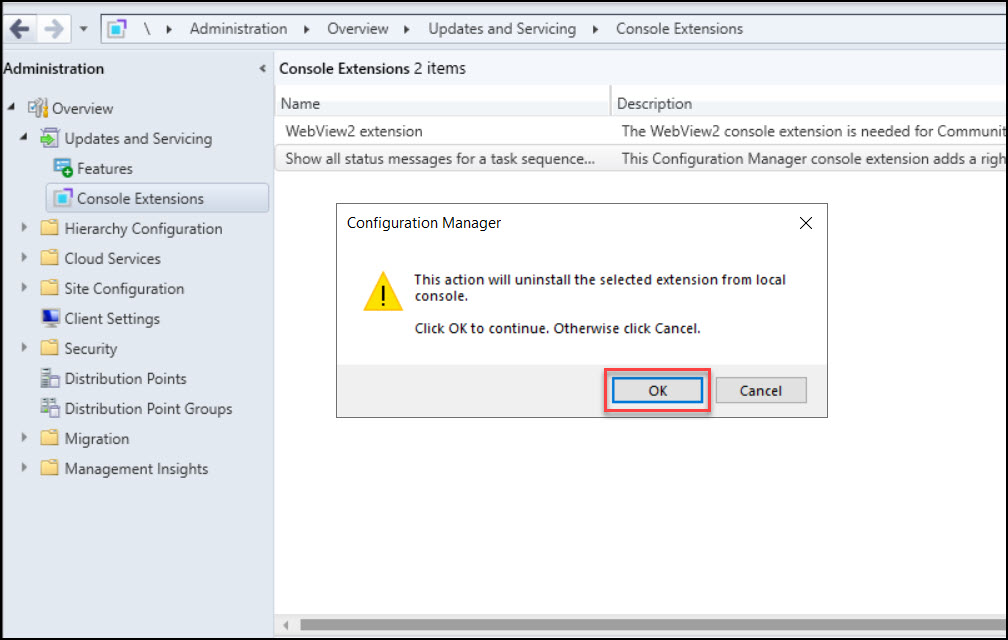Select Overview in the breadcrumb bar
Image resolution: width=1008 pixels, height=640 pixels.
click(x=357, y=29)
